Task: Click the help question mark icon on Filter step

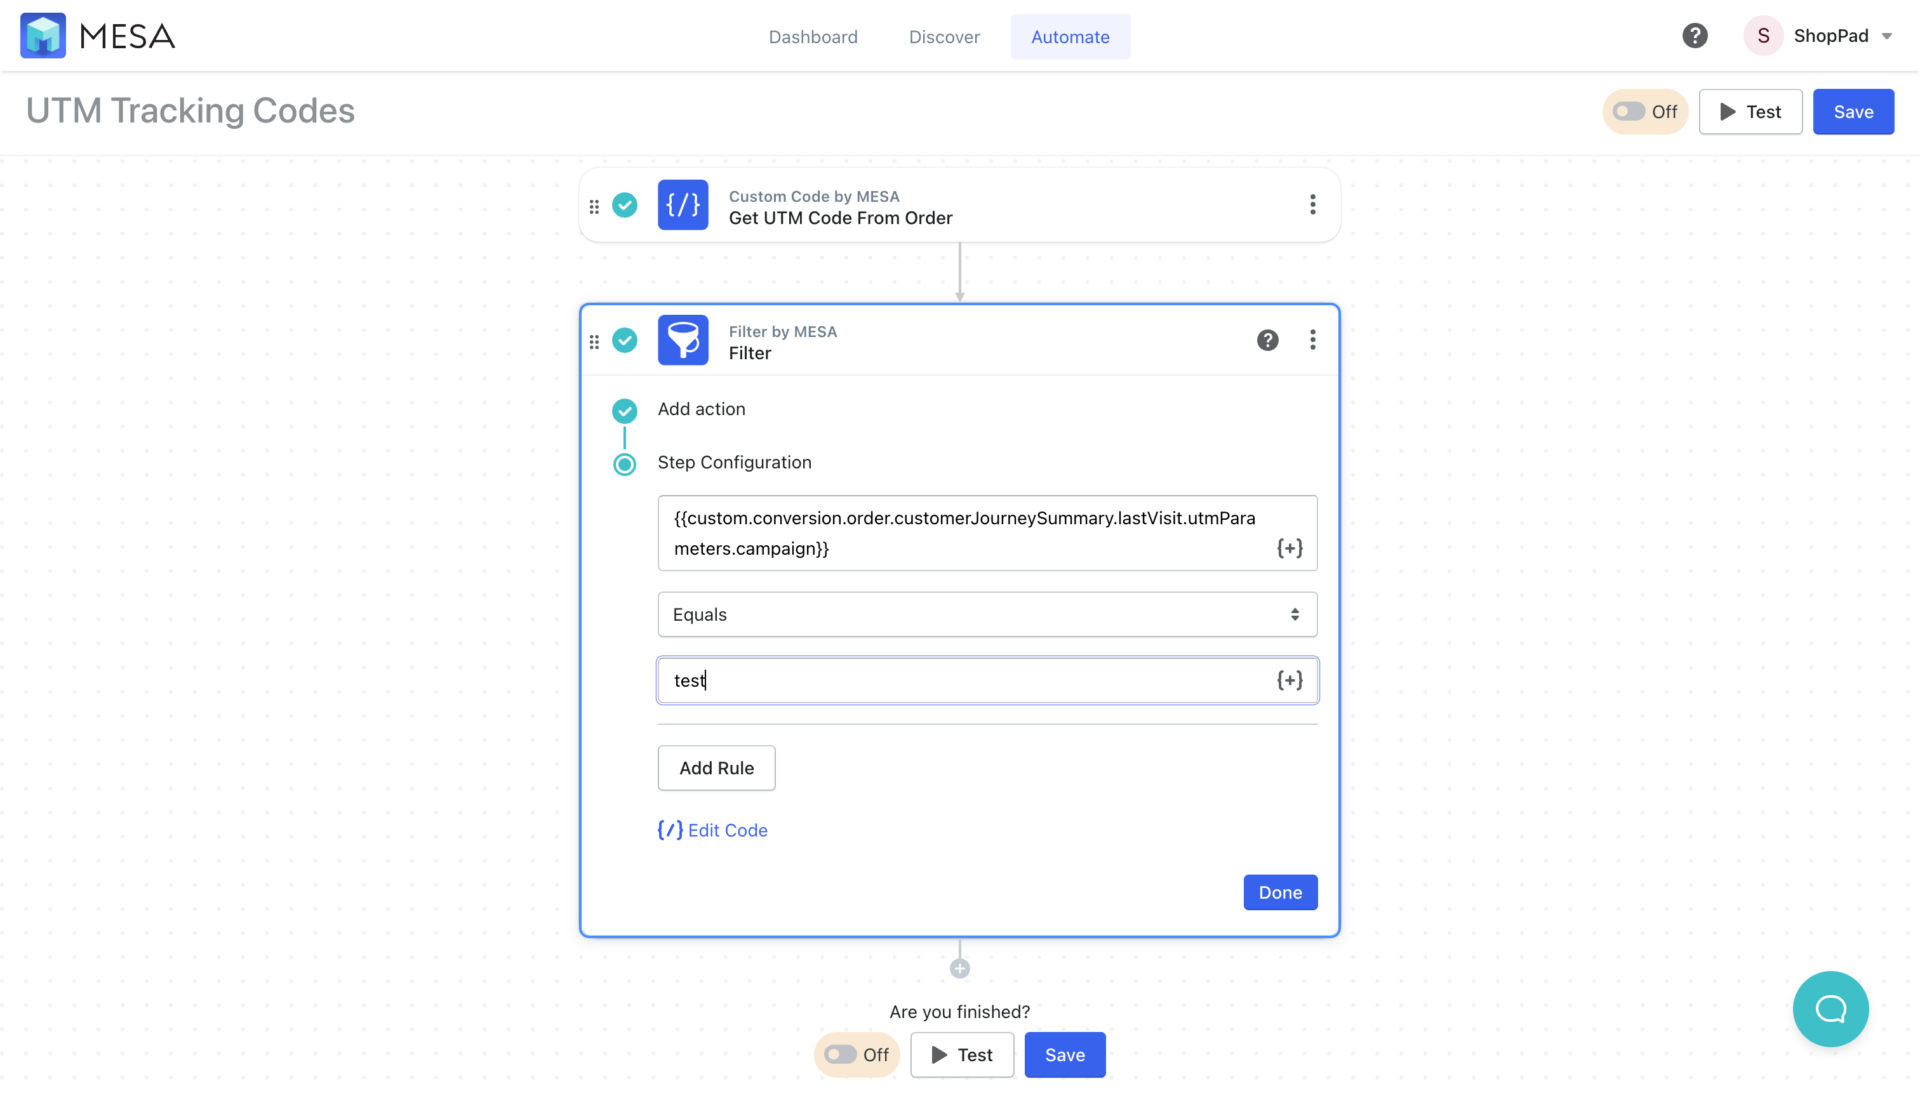Action: [x=1267, y=340]
